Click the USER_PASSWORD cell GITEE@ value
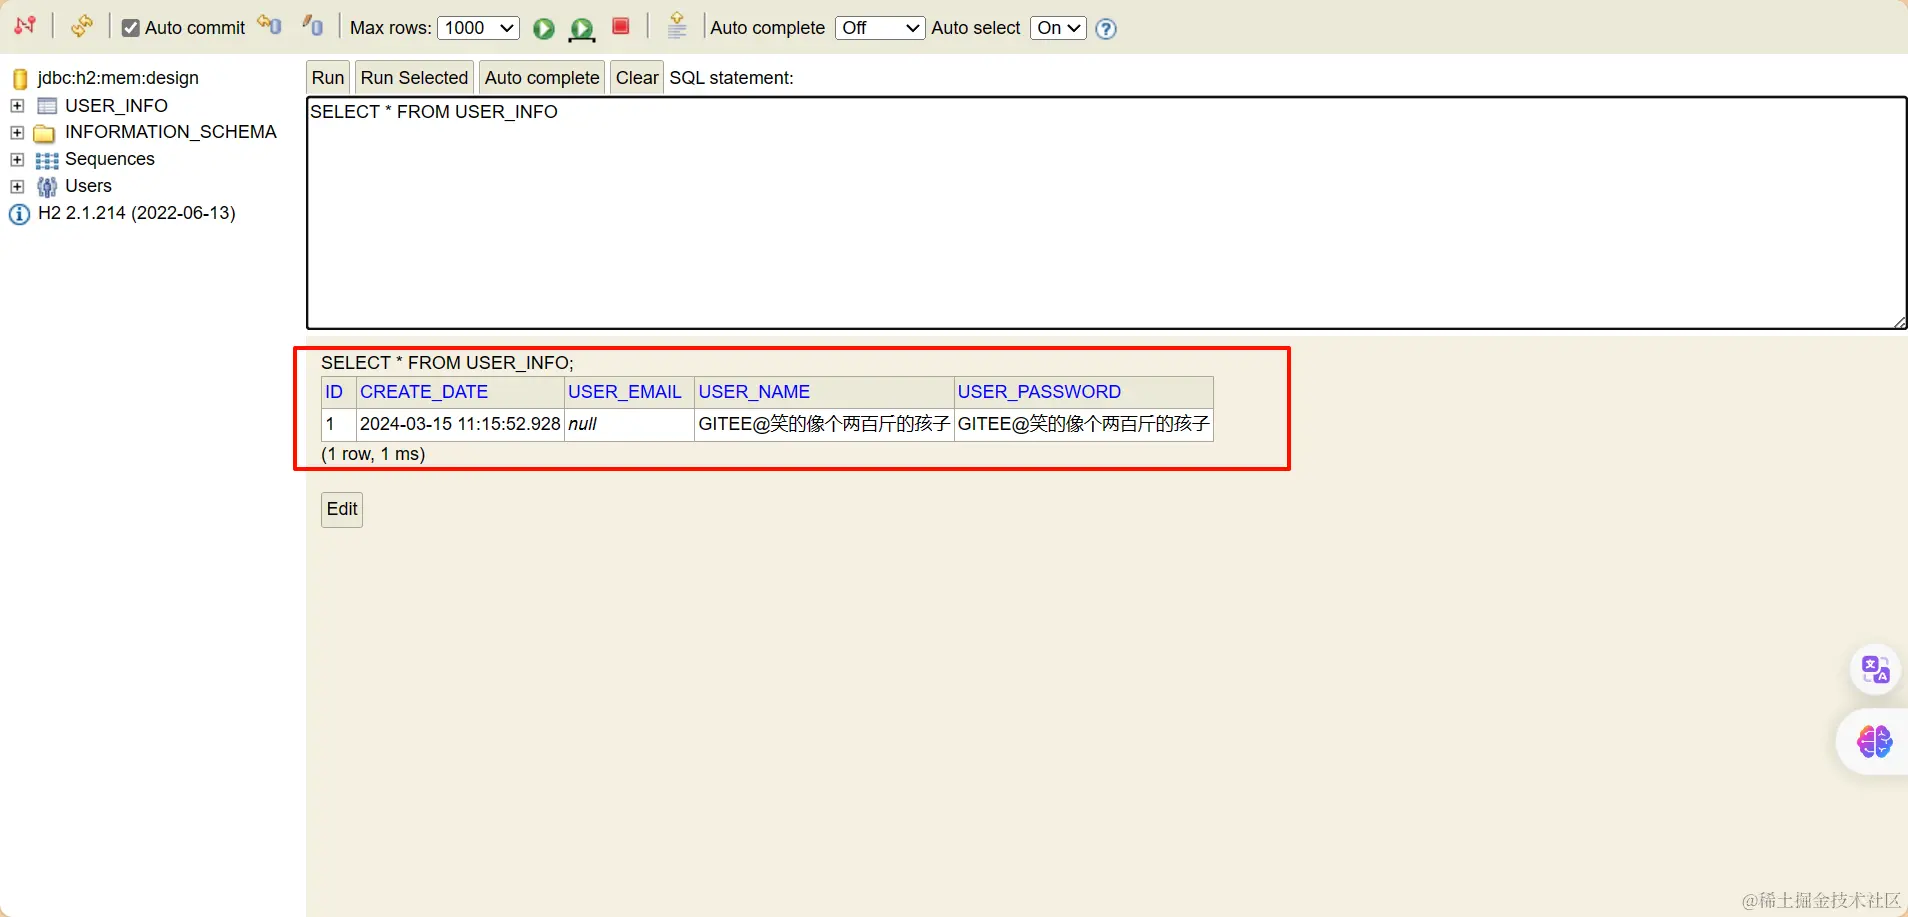This screenshot has width=1908, height=917. tap(1084, 424)
